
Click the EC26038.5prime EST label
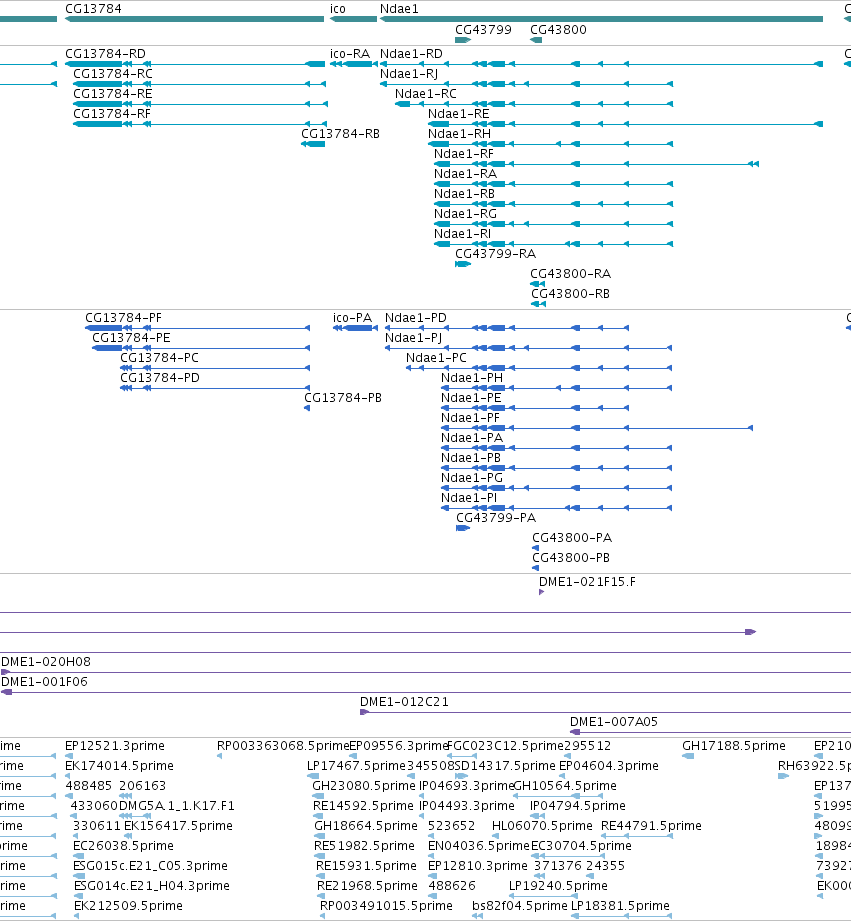tap(123, 845)
